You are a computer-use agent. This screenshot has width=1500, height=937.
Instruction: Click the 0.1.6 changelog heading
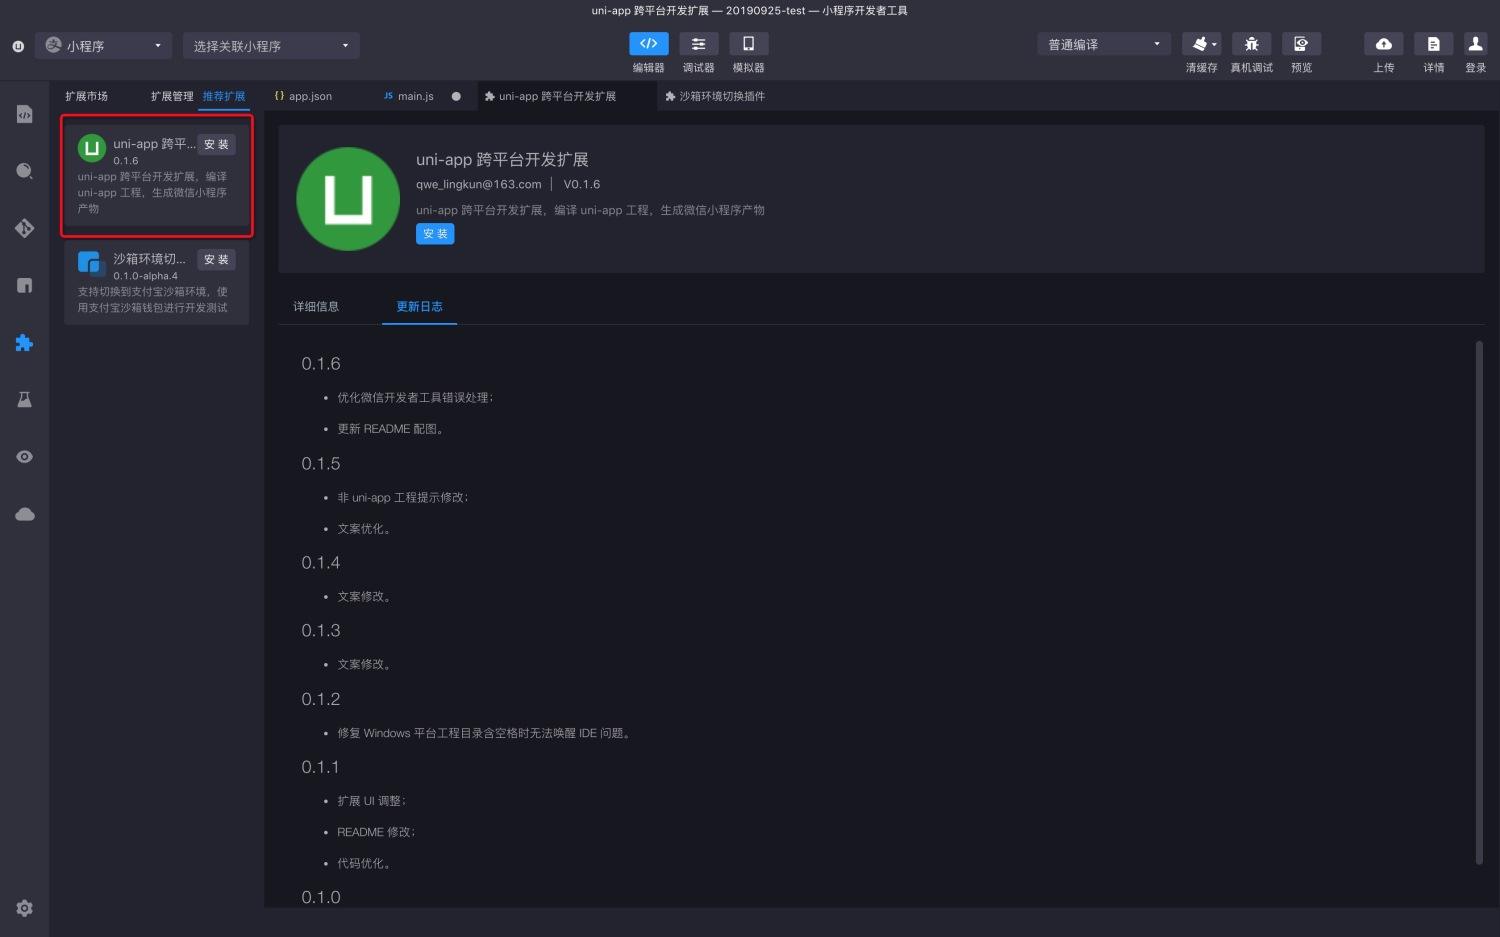(321, 364)
